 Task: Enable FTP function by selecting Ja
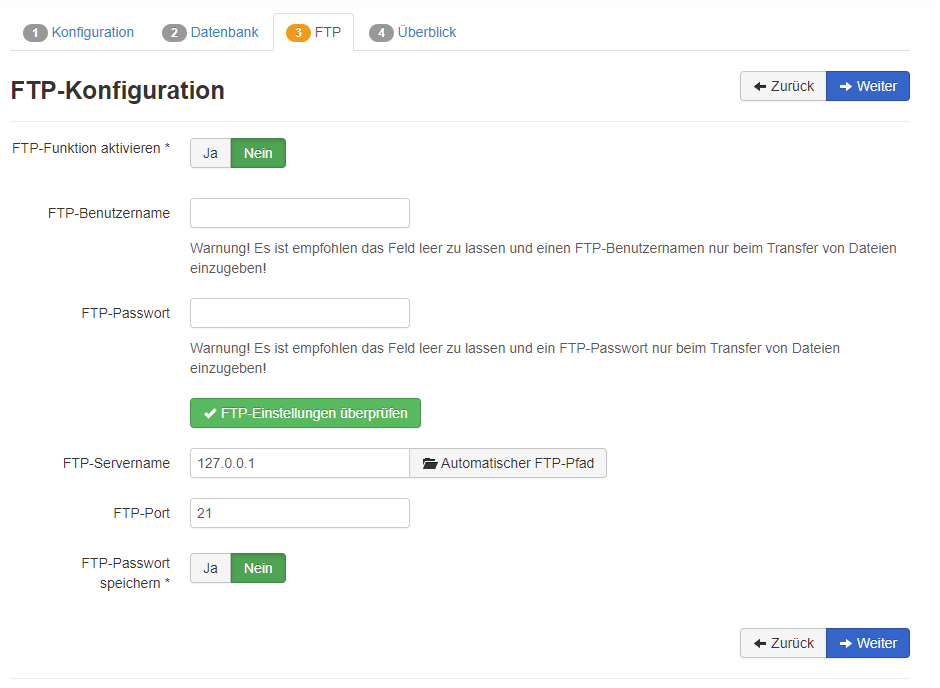(211, 153)
